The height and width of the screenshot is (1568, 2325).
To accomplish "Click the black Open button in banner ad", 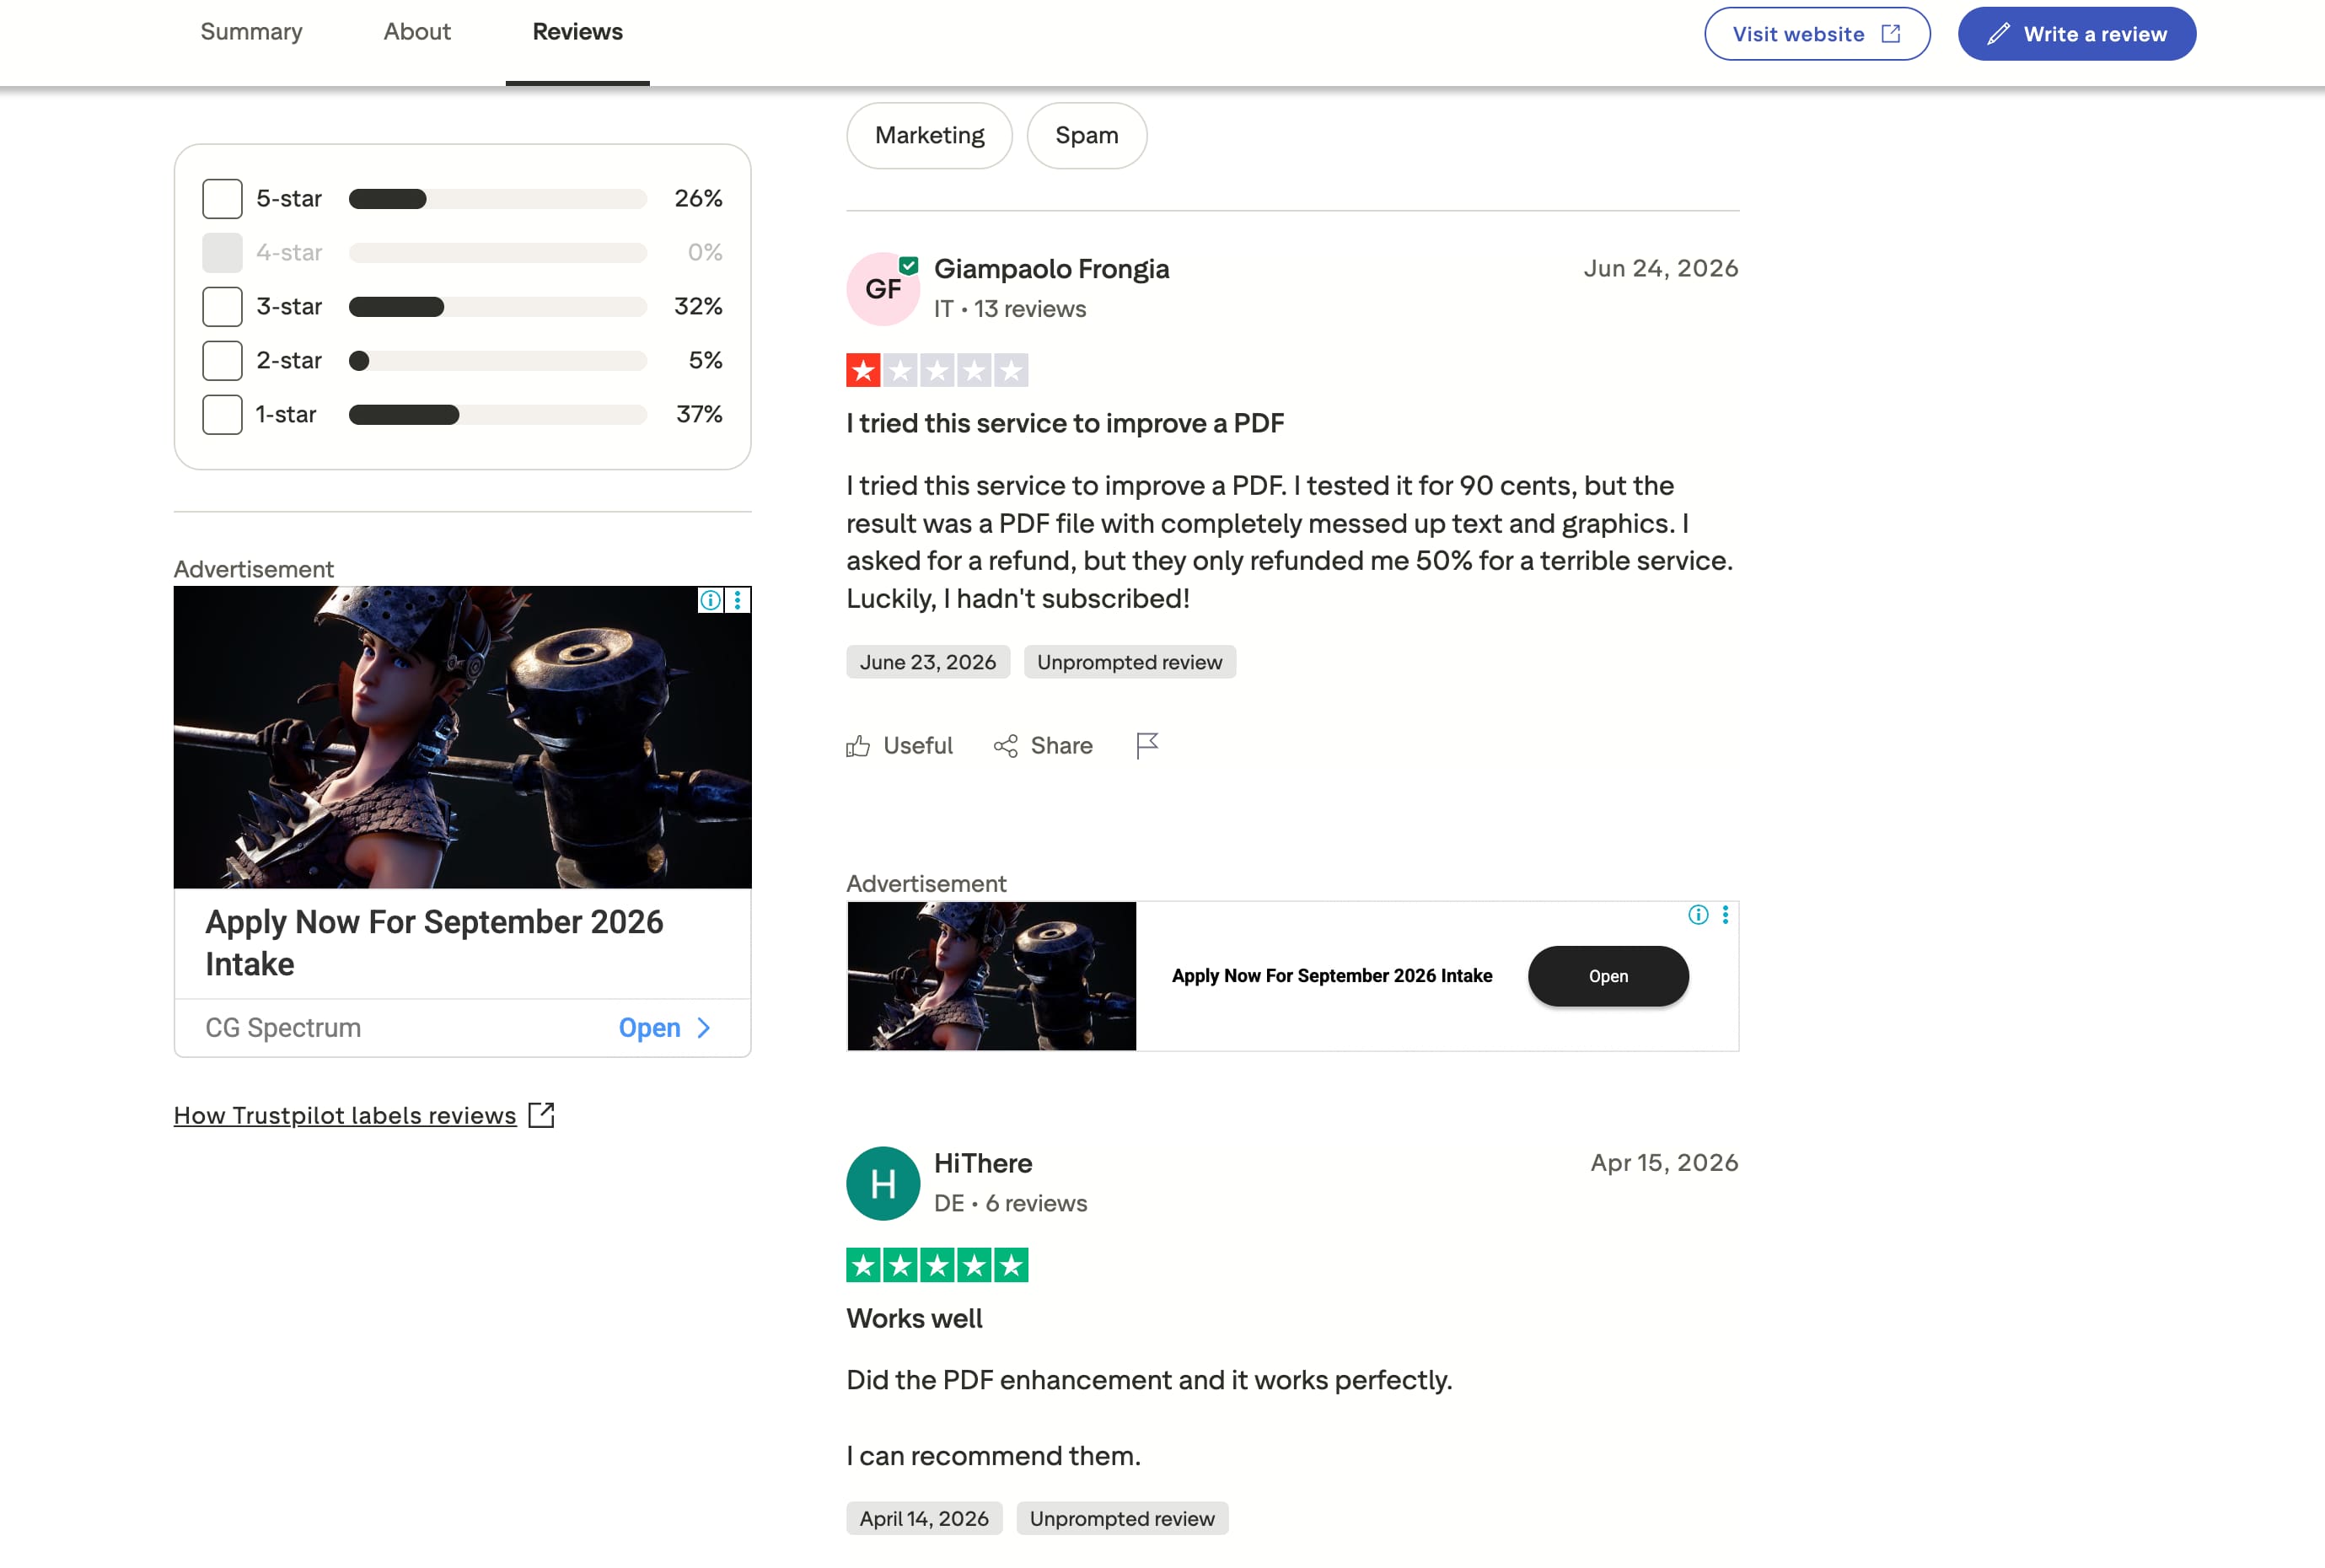I will [1608, 976].
